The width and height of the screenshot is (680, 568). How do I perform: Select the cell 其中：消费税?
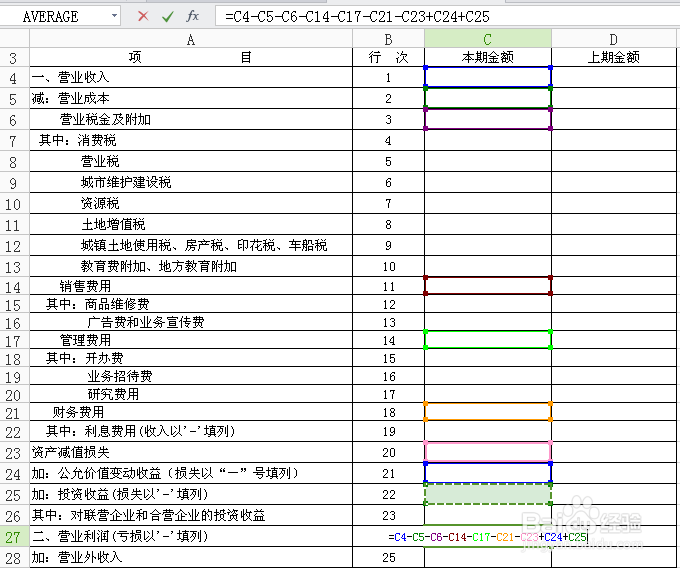click(x=191, y=140)
